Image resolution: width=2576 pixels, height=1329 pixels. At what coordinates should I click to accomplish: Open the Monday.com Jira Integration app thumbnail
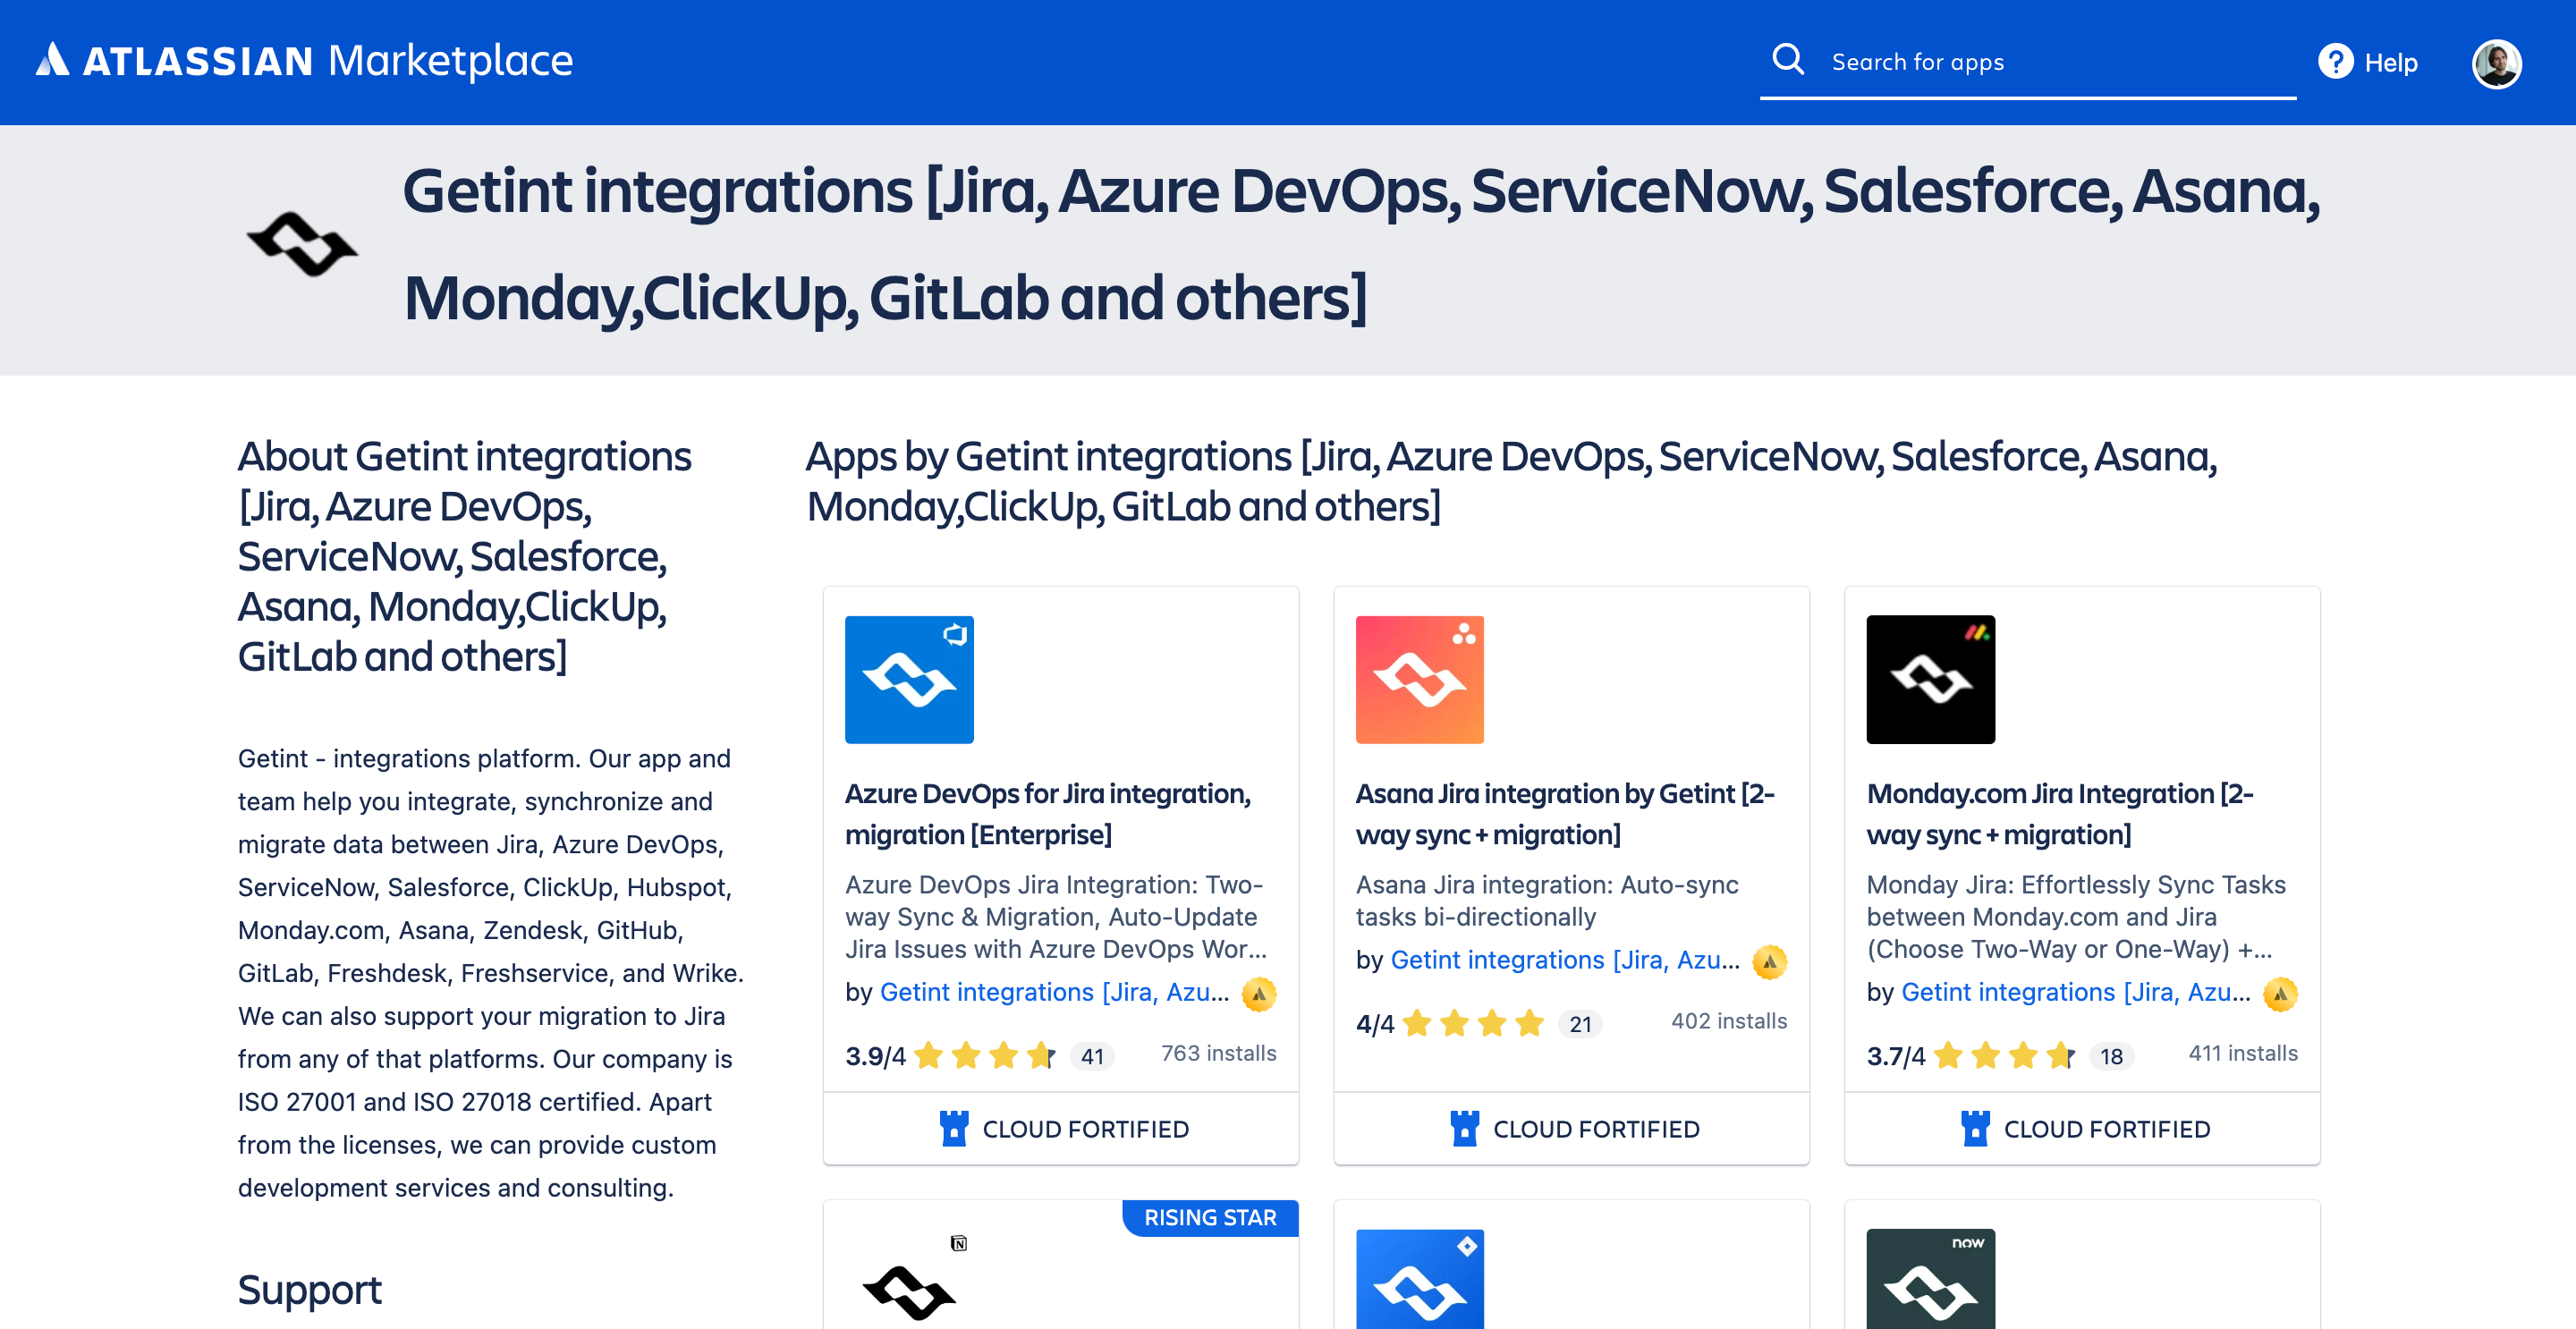click(x=1930, y=679)
